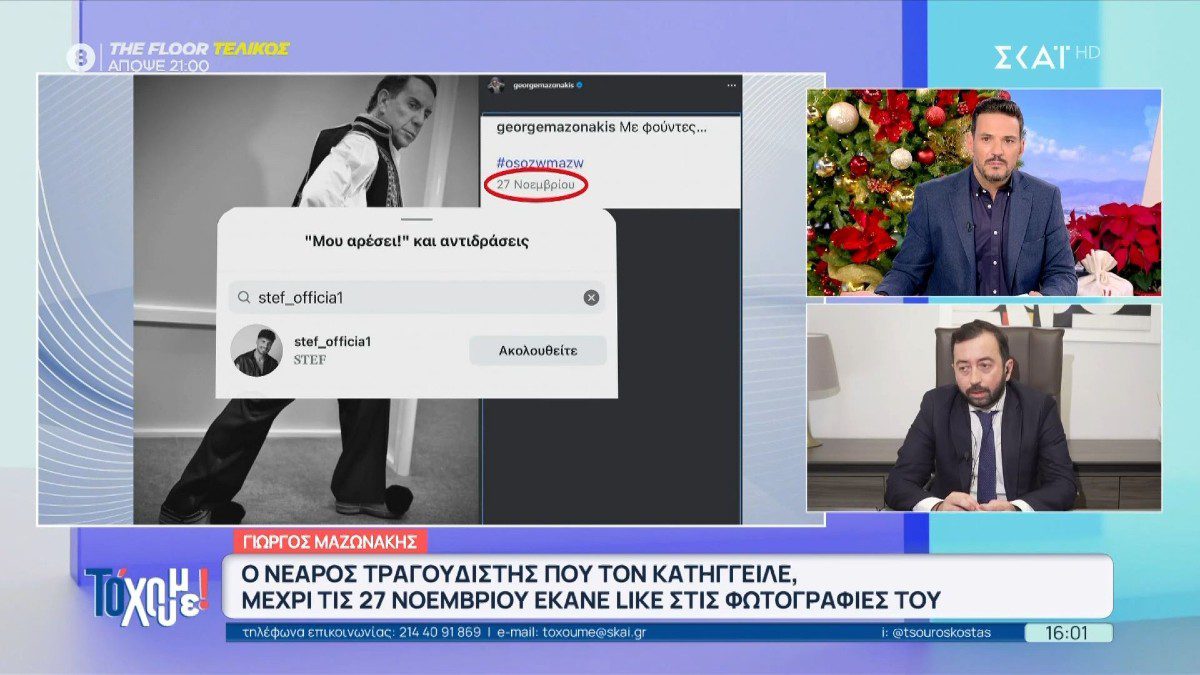
Task: Focus the search input field in likes dialog
Action: (400, 296)
